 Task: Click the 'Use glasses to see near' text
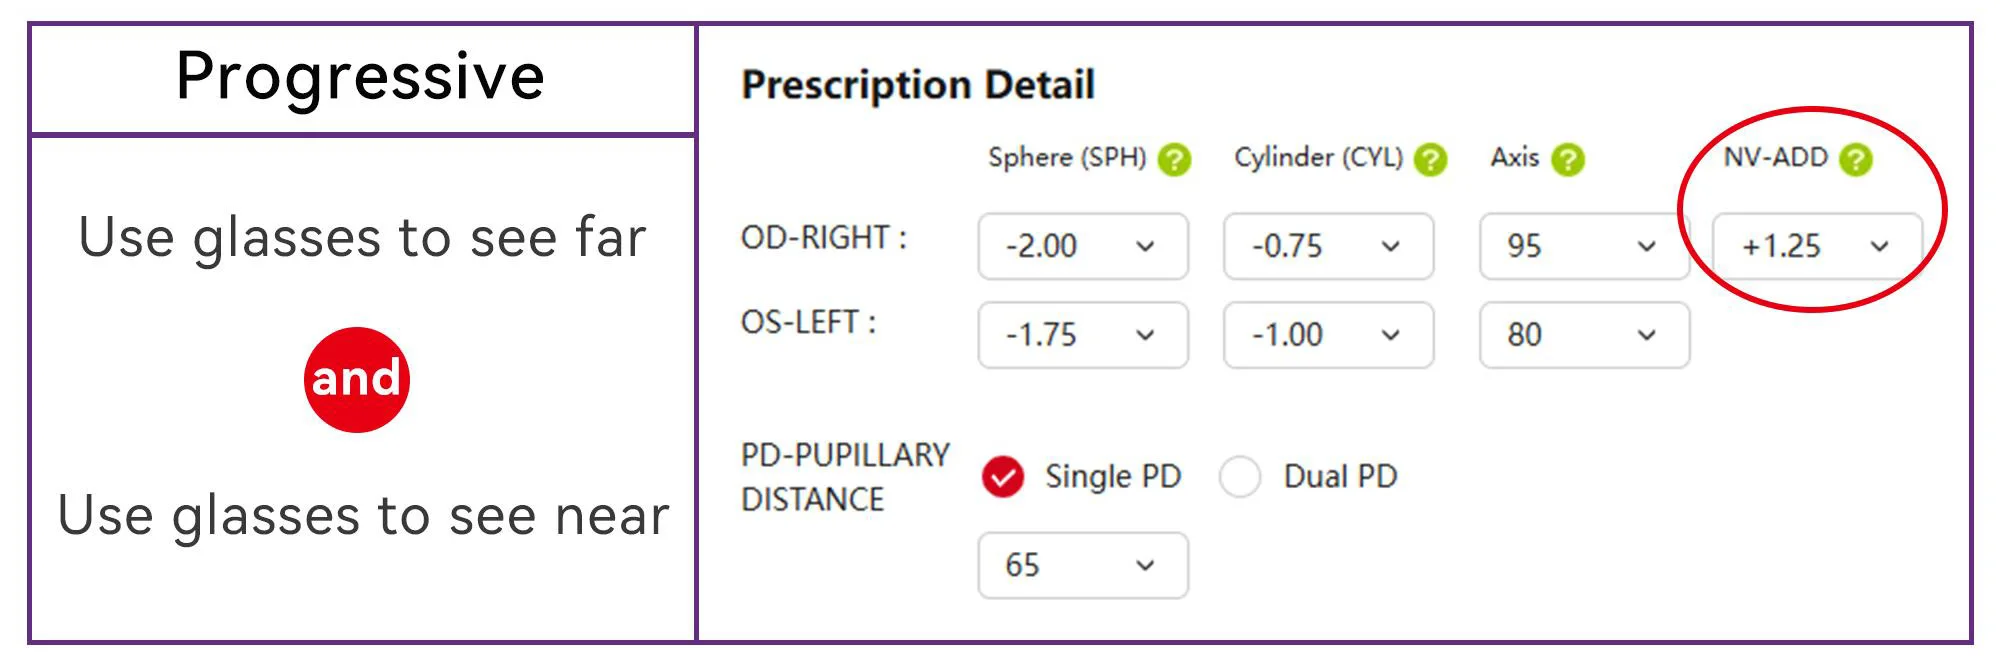(x=363, y=516)
